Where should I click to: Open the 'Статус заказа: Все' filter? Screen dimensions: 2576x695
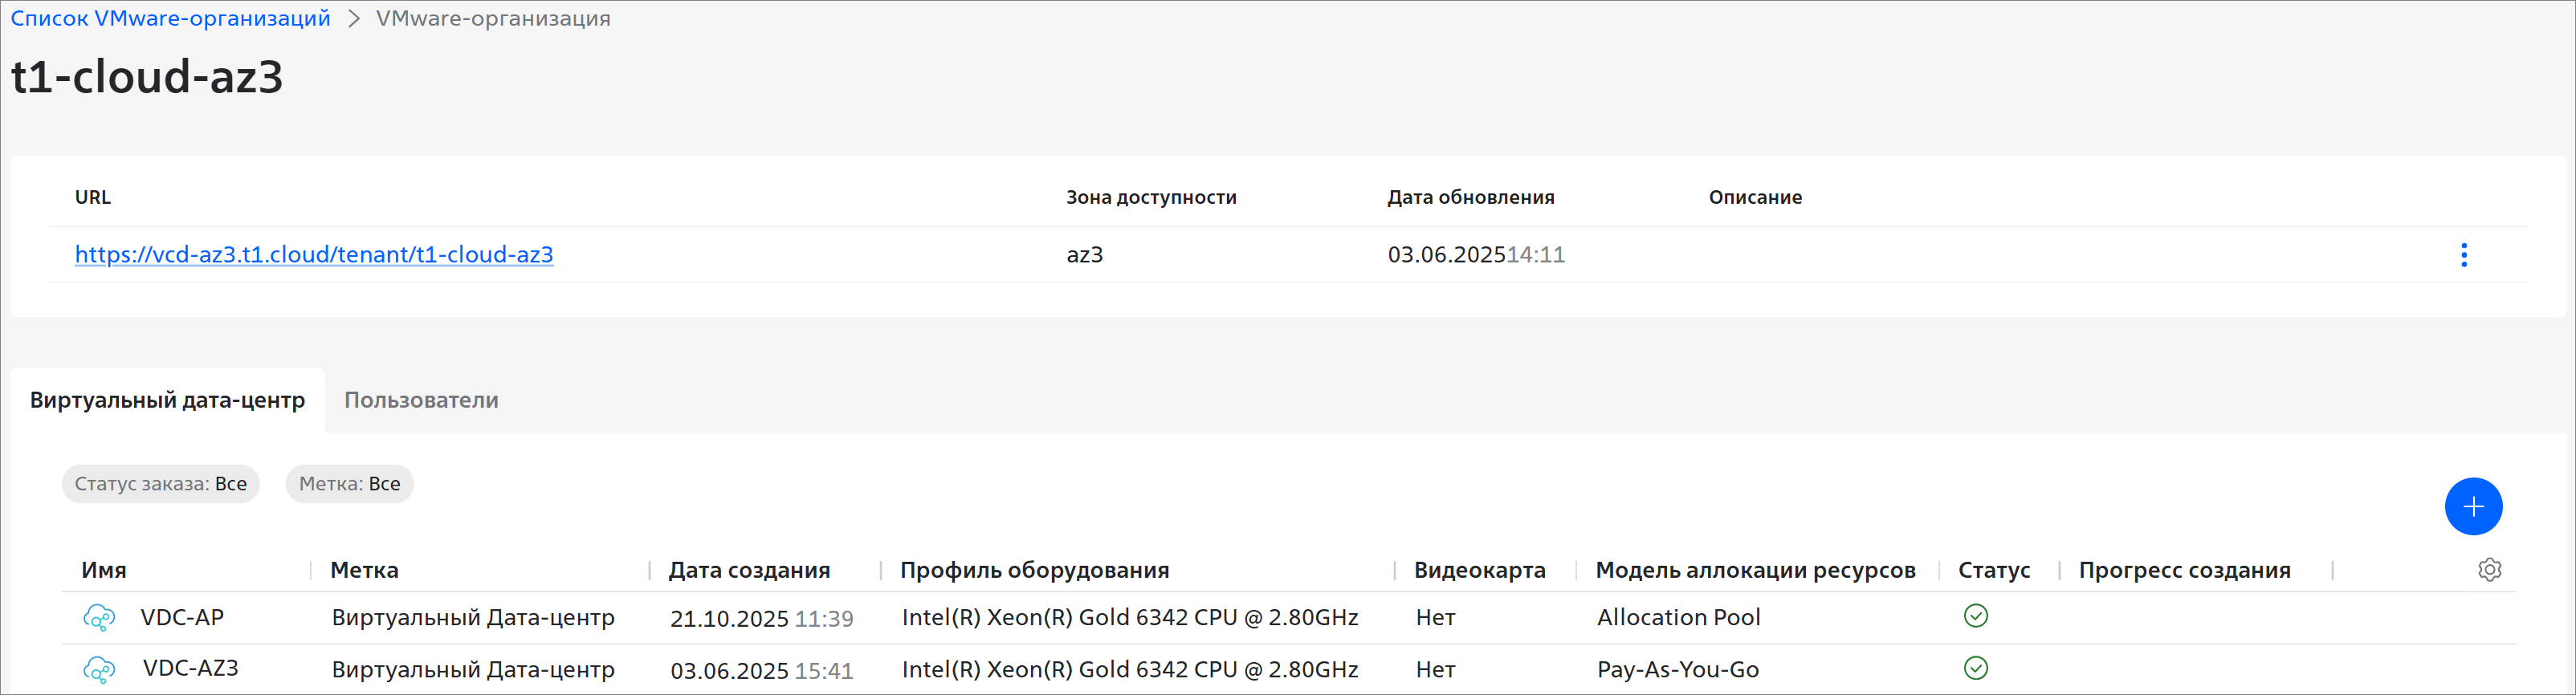click(160, 484)
